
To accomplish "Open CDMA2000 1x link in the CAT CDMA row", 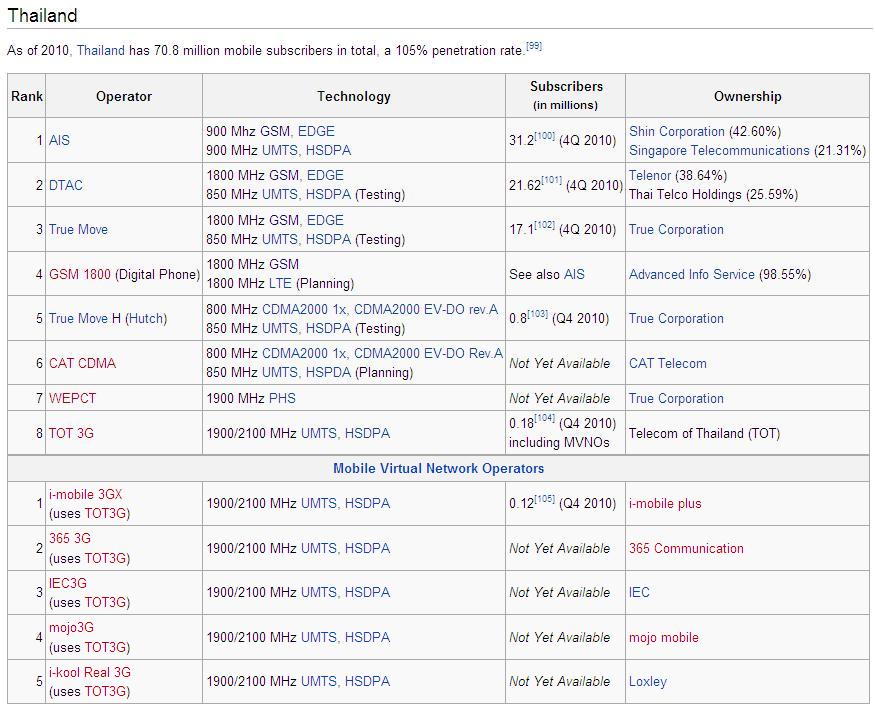I will pos(304,353).
